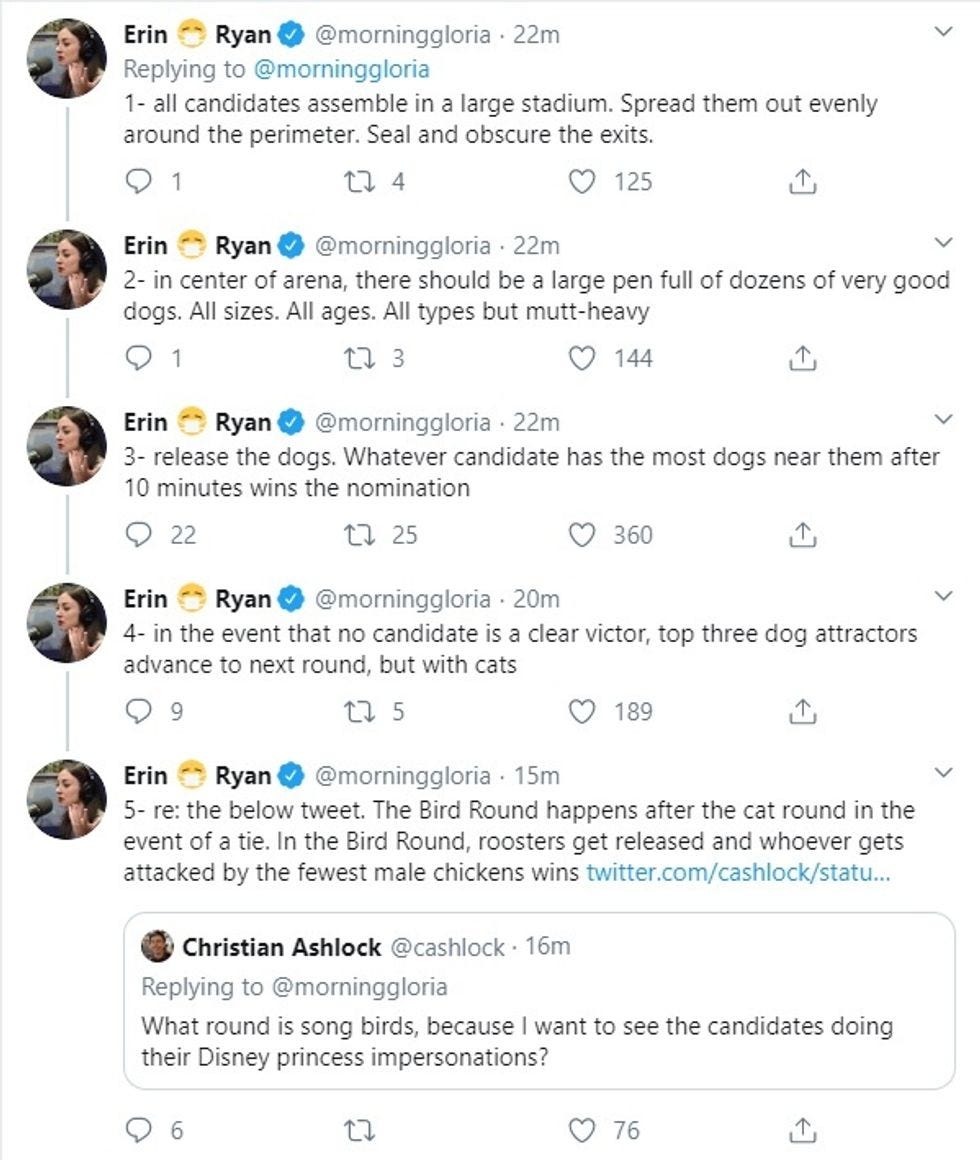Retweet the Bird Round tweet

pyautogui.click(x=357, y=1131)
